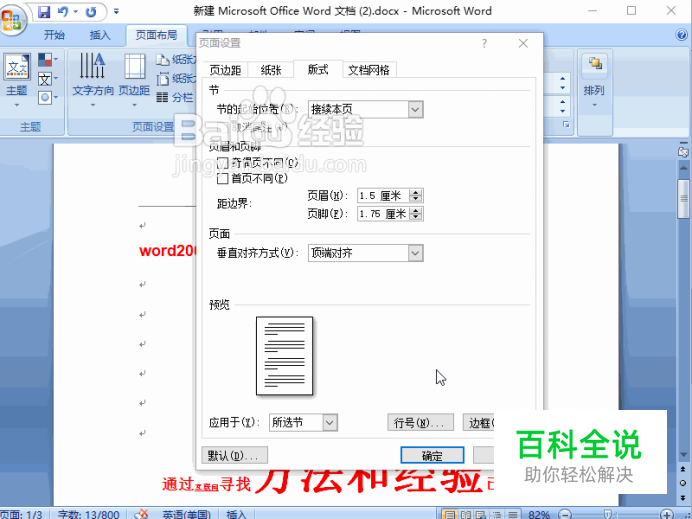This screenshot has height=519, width=692.
Task: Click the ruler toggle above scrollbar
Action: [x=683, y=152]
